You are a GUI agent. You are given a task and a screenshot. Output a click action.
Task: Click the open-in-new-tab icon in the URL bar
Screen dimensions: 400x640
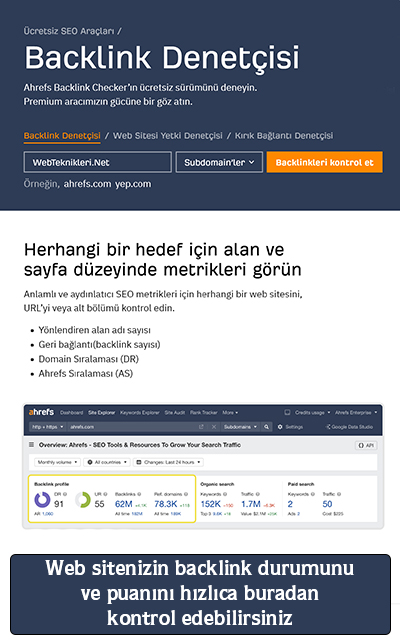click(x=201, y=427)
